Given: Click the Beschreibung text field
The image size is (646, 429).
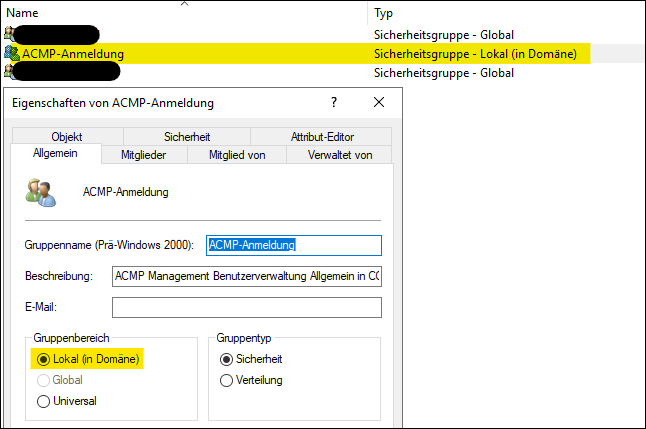Looking at the screenshot, I should [x=246, y=276].
